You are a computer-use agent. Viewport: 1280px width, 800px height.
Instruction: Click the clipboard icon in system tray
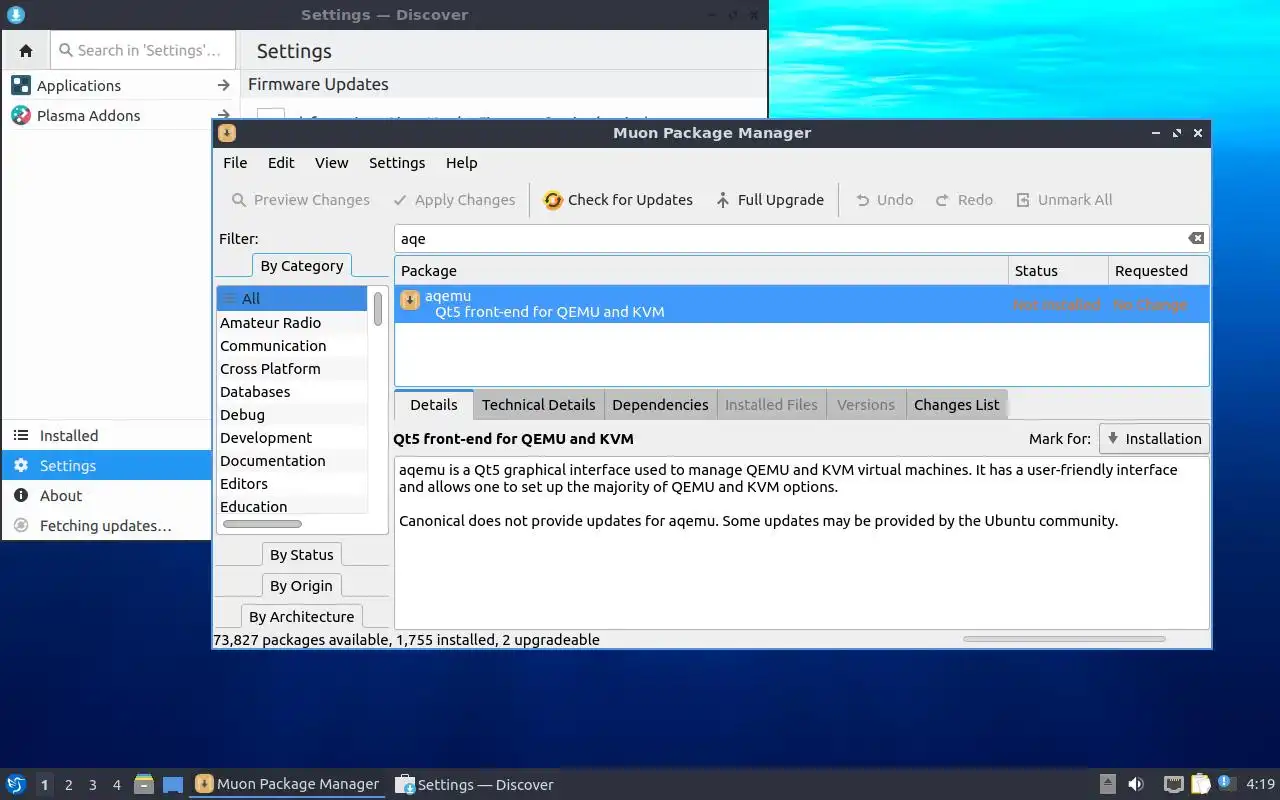(1199, 784)
